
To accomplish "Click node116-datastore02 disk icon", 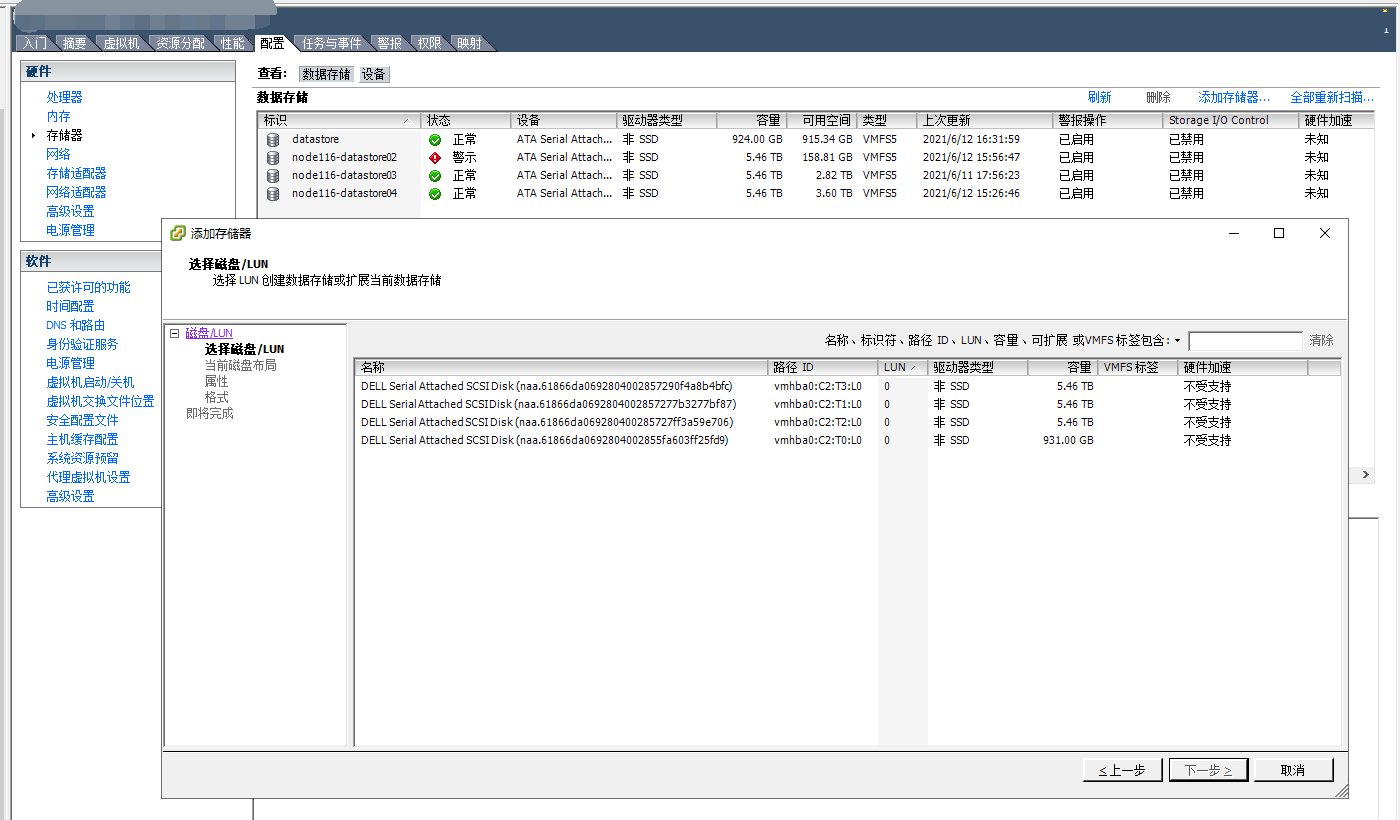I will pos(272,158).
